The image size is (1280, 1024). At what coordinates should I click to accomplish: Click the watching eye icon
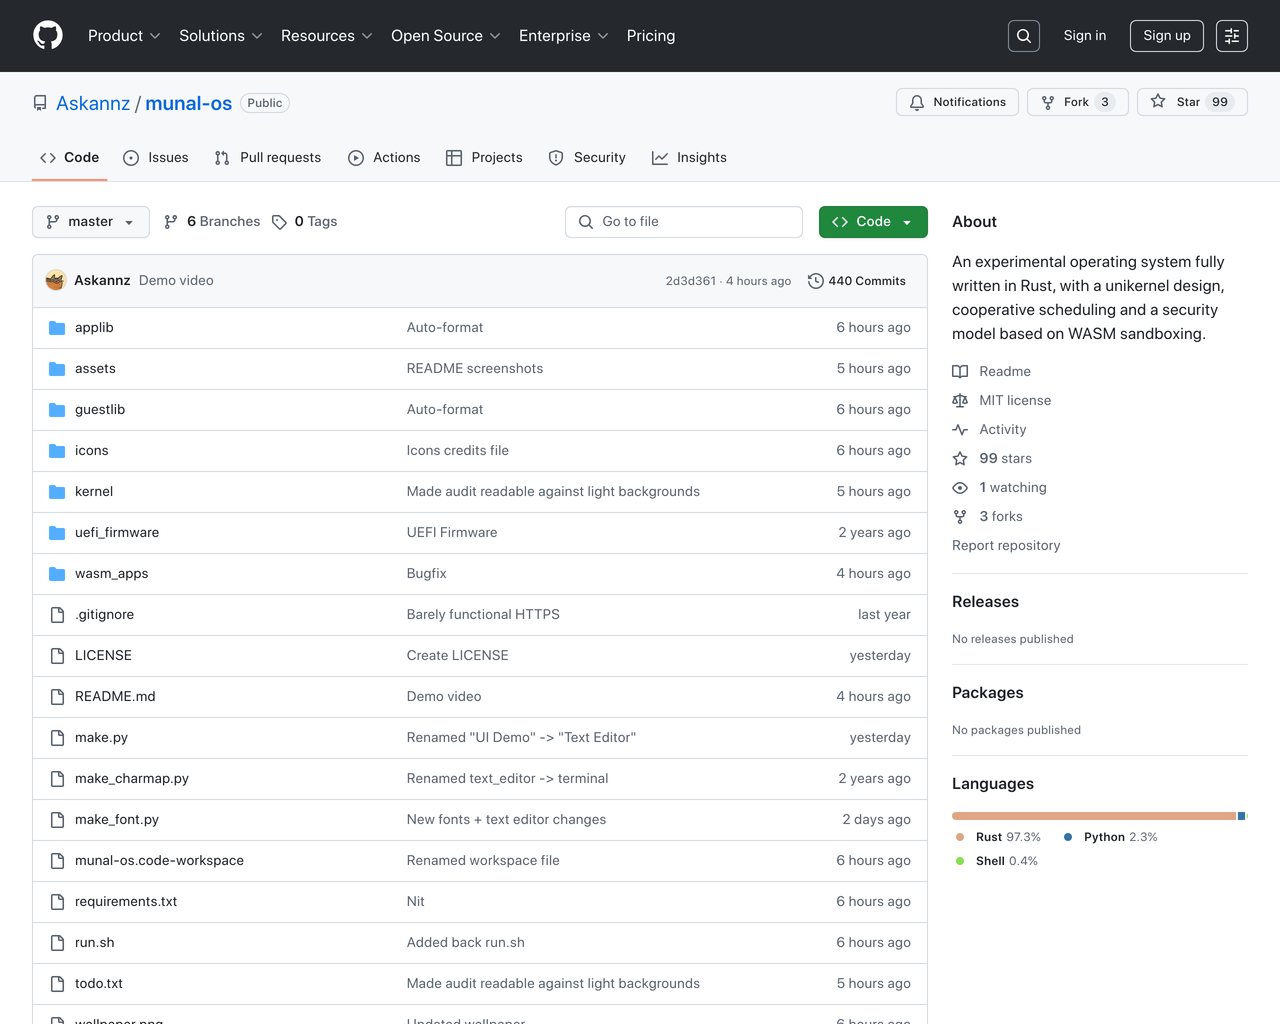click(x=960, y=488)
